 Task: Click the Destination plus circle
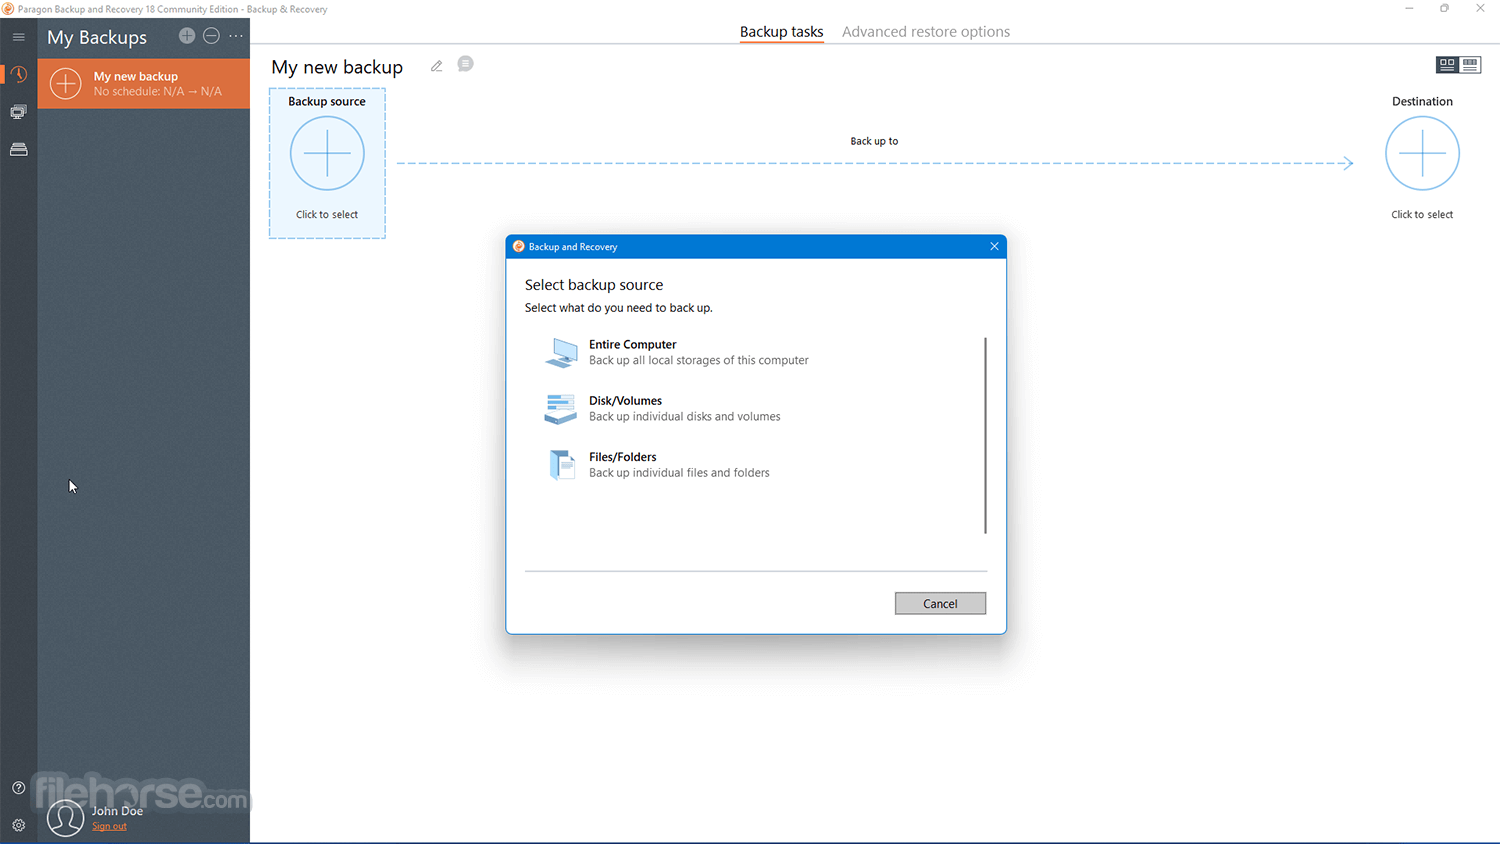coord(1422,153)
